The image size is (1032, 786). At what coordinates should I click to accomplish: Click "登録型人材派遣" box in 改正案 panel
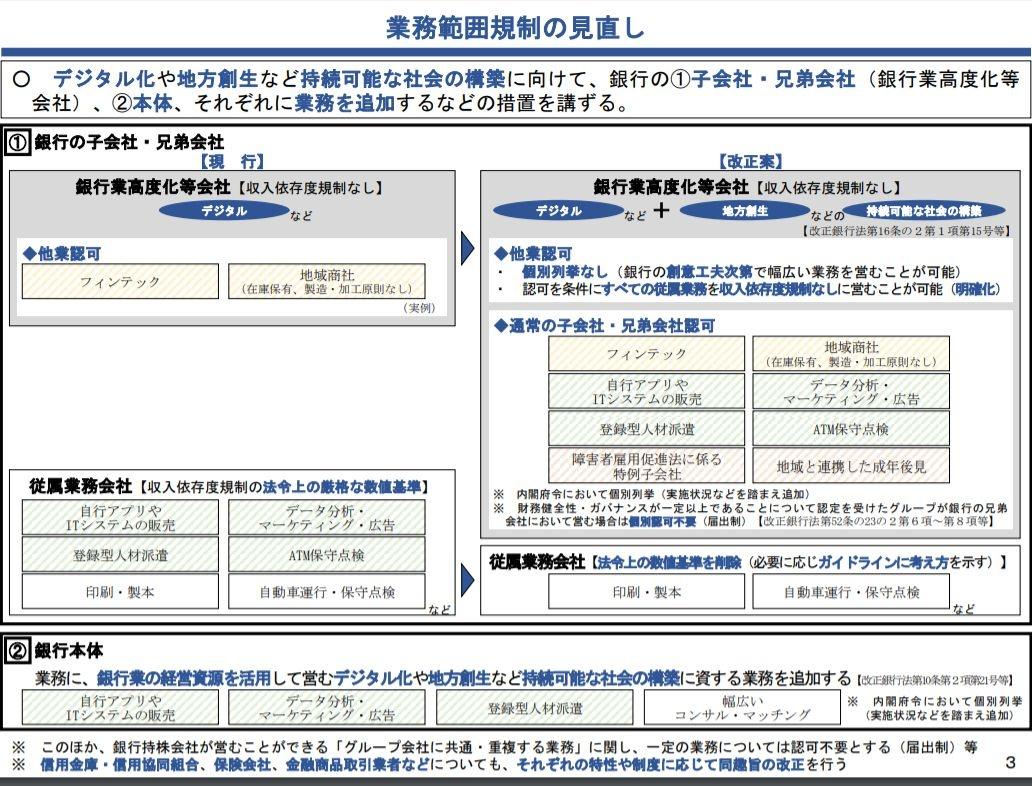click(646, 429)
